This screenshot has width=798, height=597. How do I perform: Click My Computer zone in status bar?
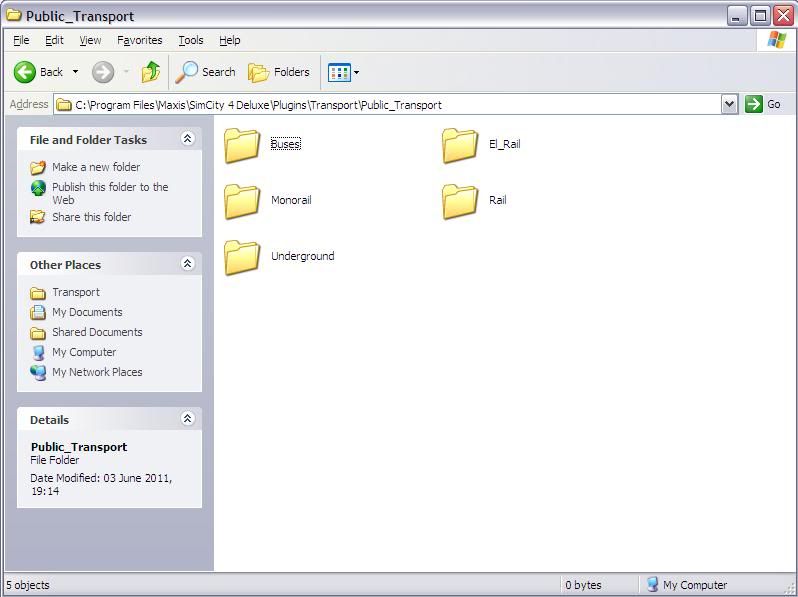coord(687,585)
